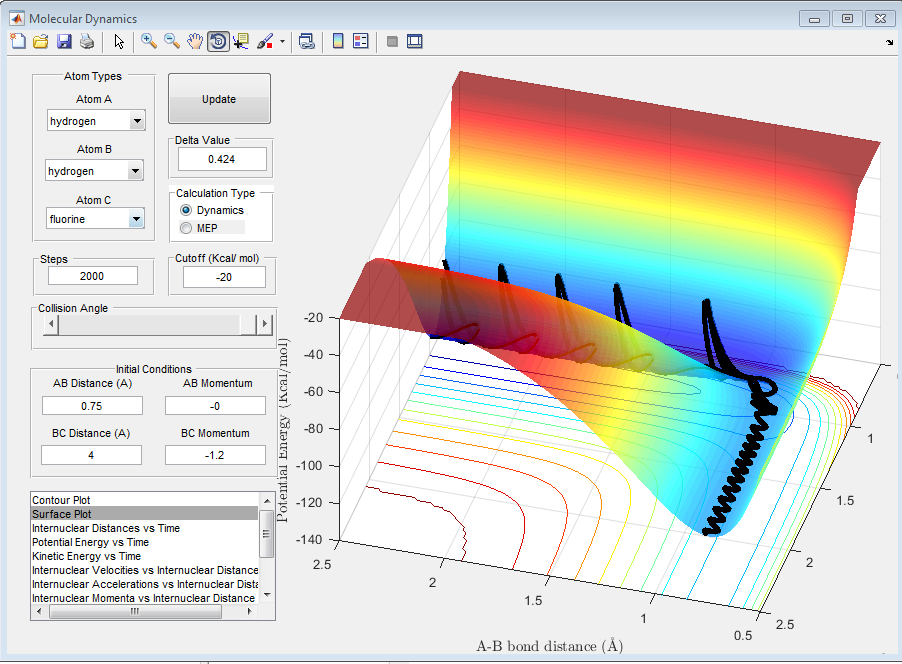Screen dimensions: 902x664
Task: Click the New Figure toolbar icon
Action: pos(17,41)
